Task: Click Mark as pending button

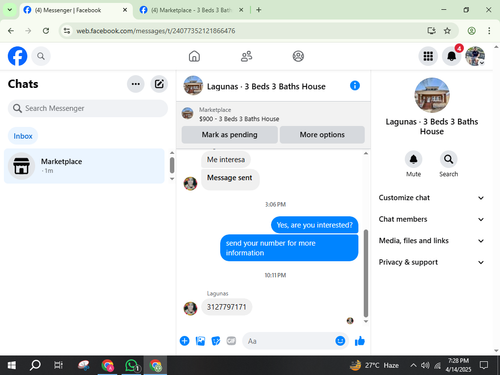Action: (229, 135)
